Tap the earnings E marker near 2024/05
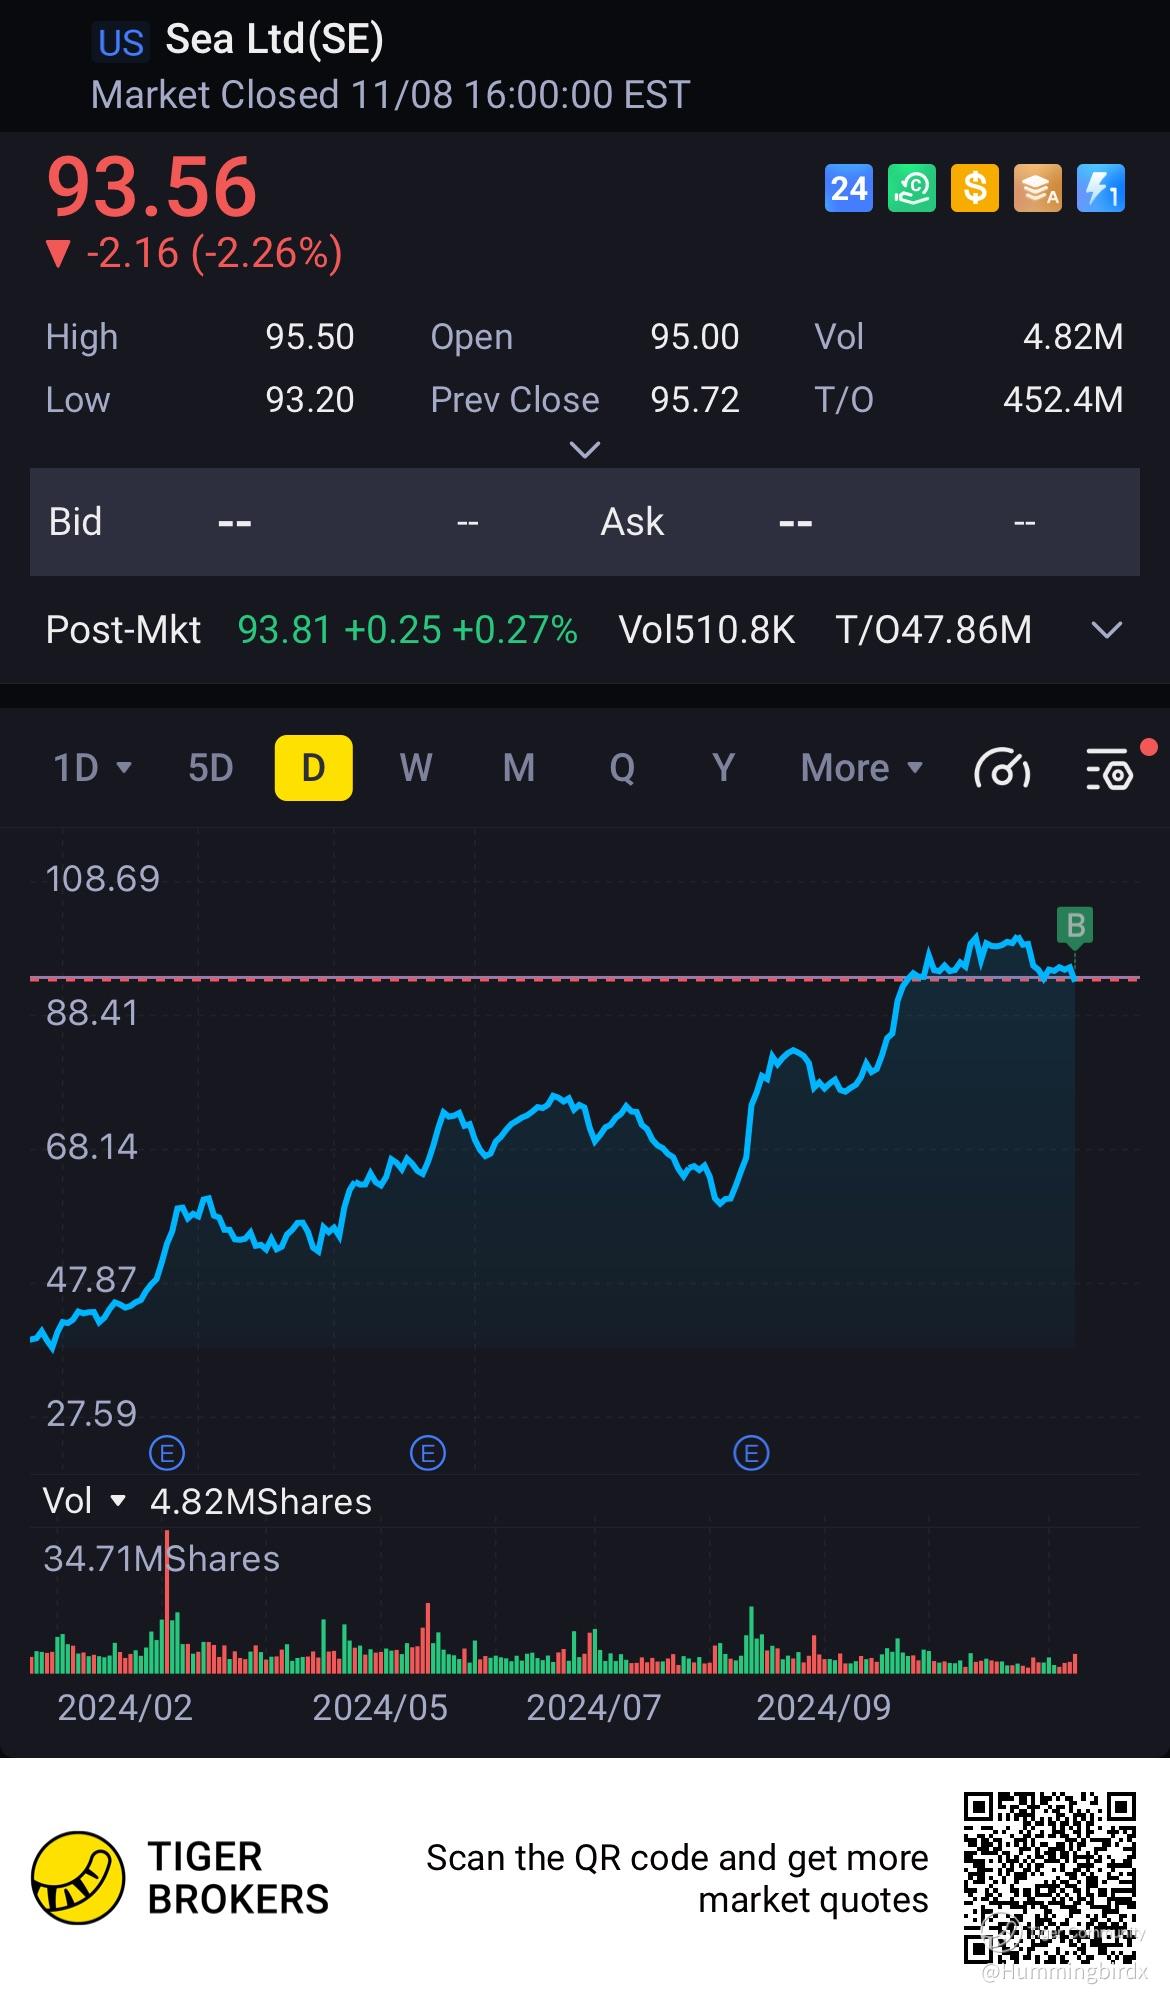Screen dimensions: 1170x1998 (x=428, y=1452)
